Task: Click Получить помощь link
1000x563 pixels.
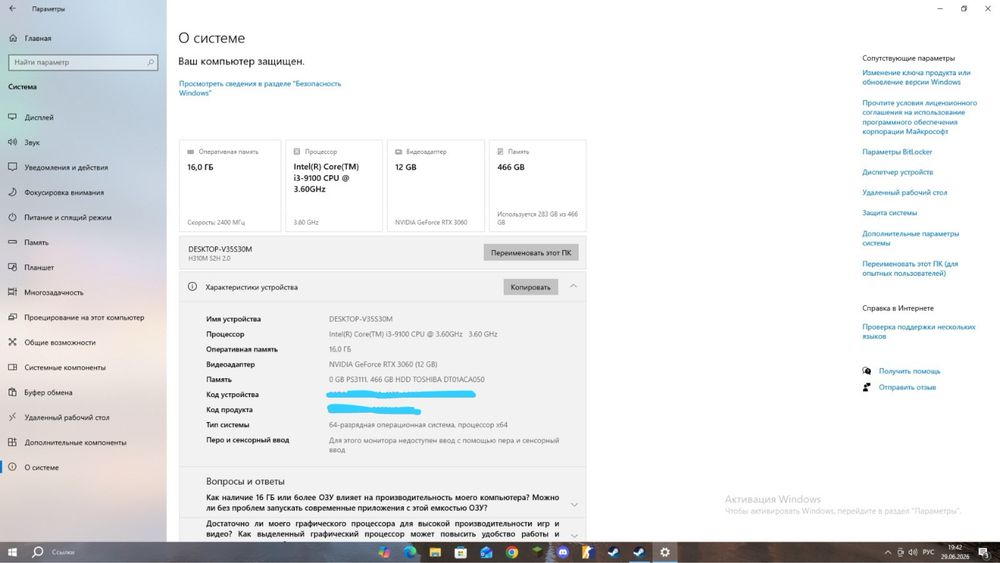Action: point(909,371)
